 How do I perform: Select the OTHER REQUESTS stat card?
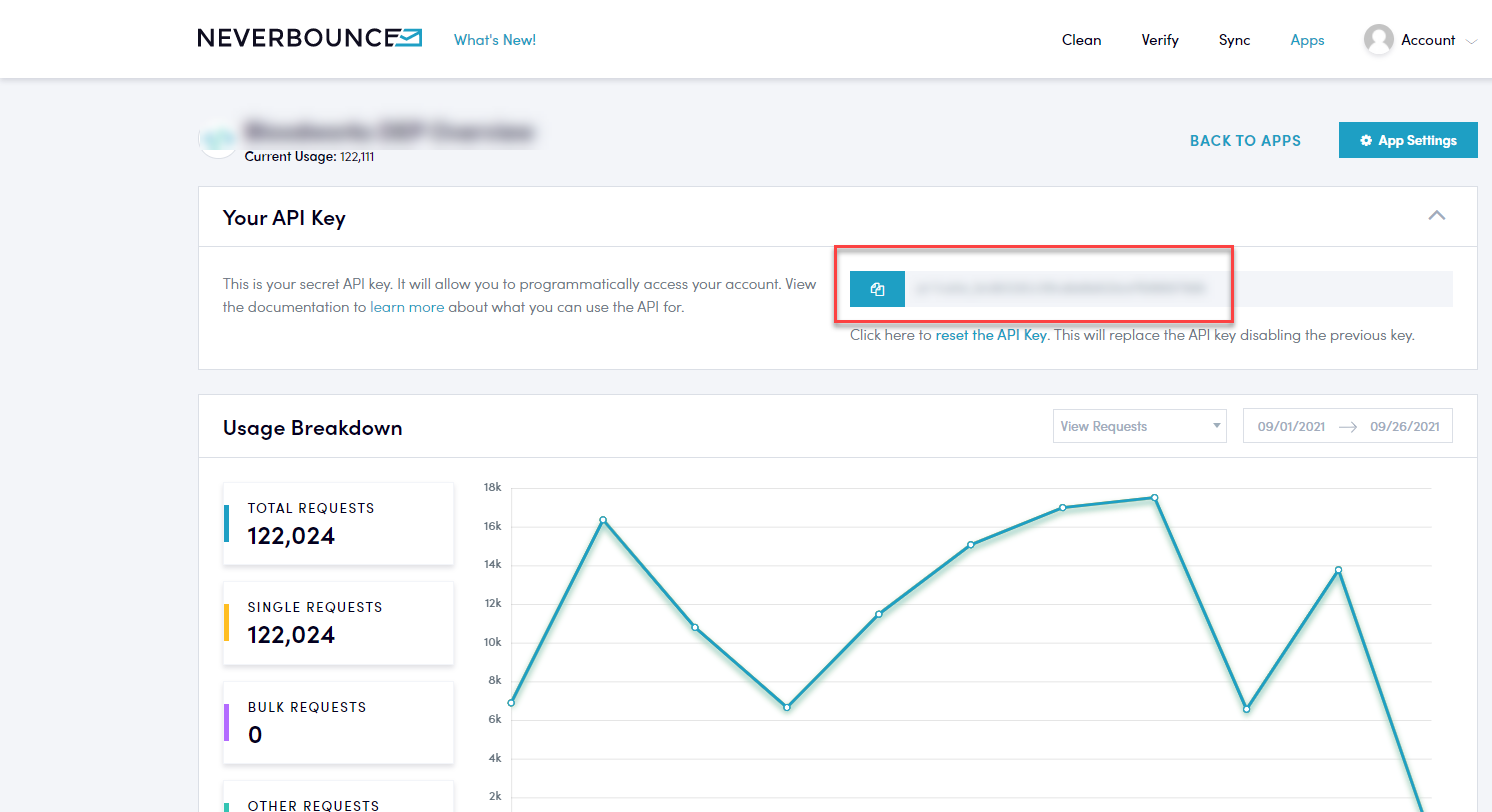click(x=338, y=797)
